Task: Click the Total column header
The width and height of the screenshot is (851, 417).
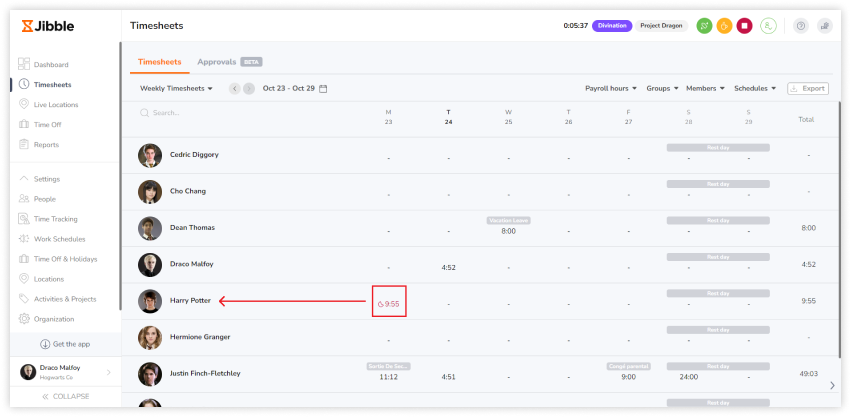Action: coord(806,119)
